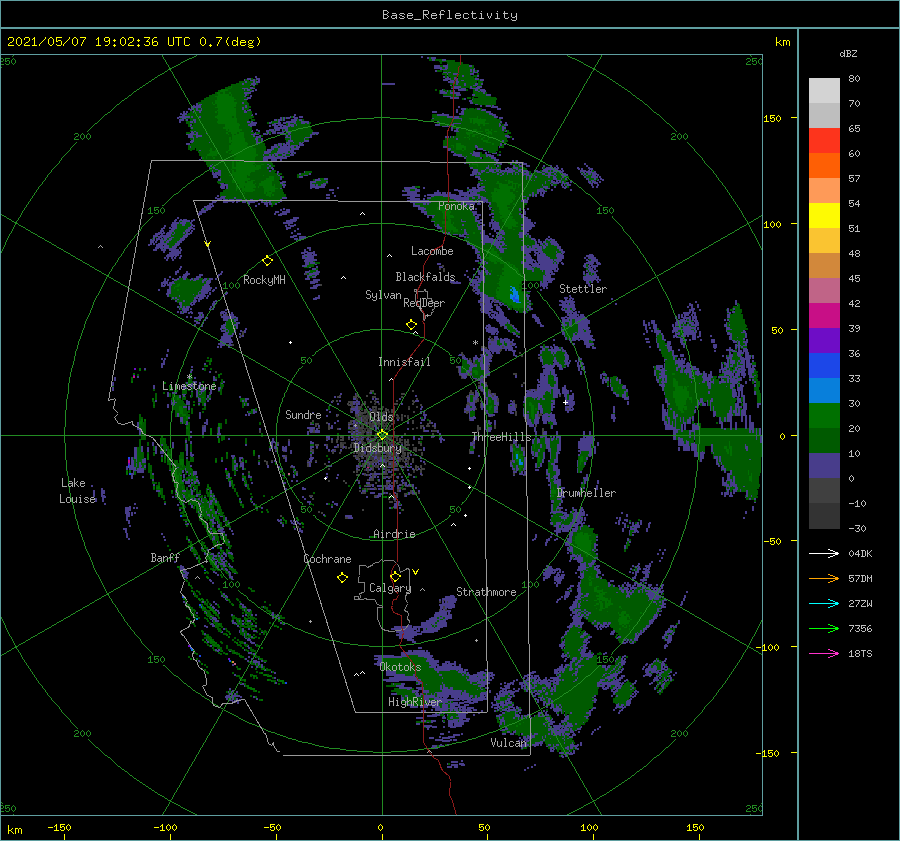
Task: Click the lightest gray swatch atop dBZ scale
Action: click(x=824, y=91)
